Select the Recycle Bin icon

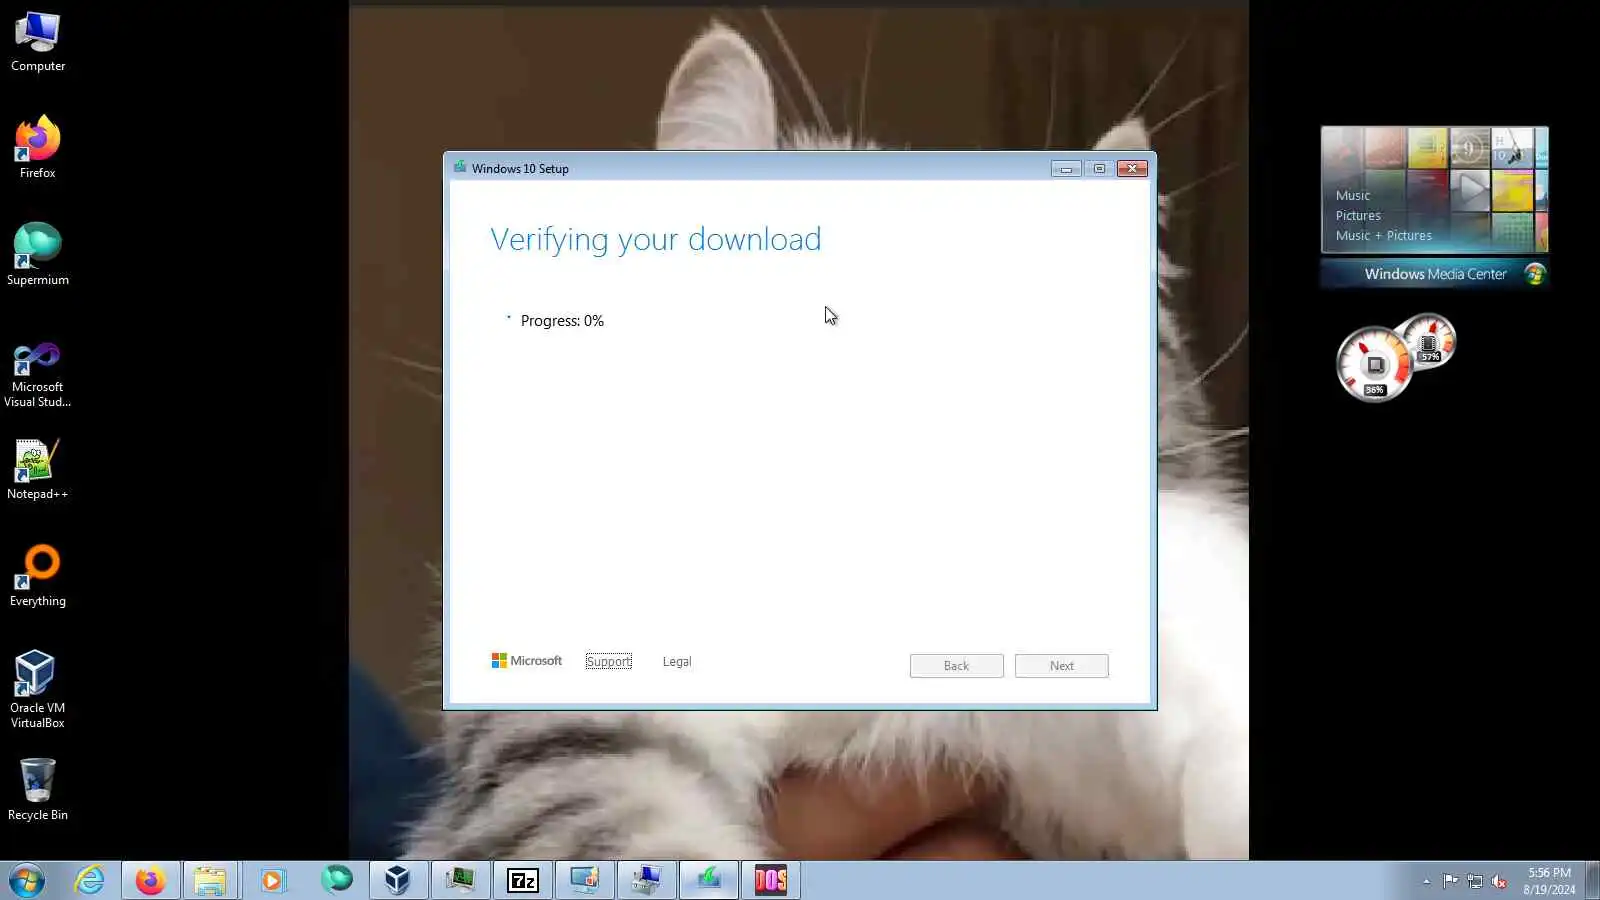coord(38,790)
